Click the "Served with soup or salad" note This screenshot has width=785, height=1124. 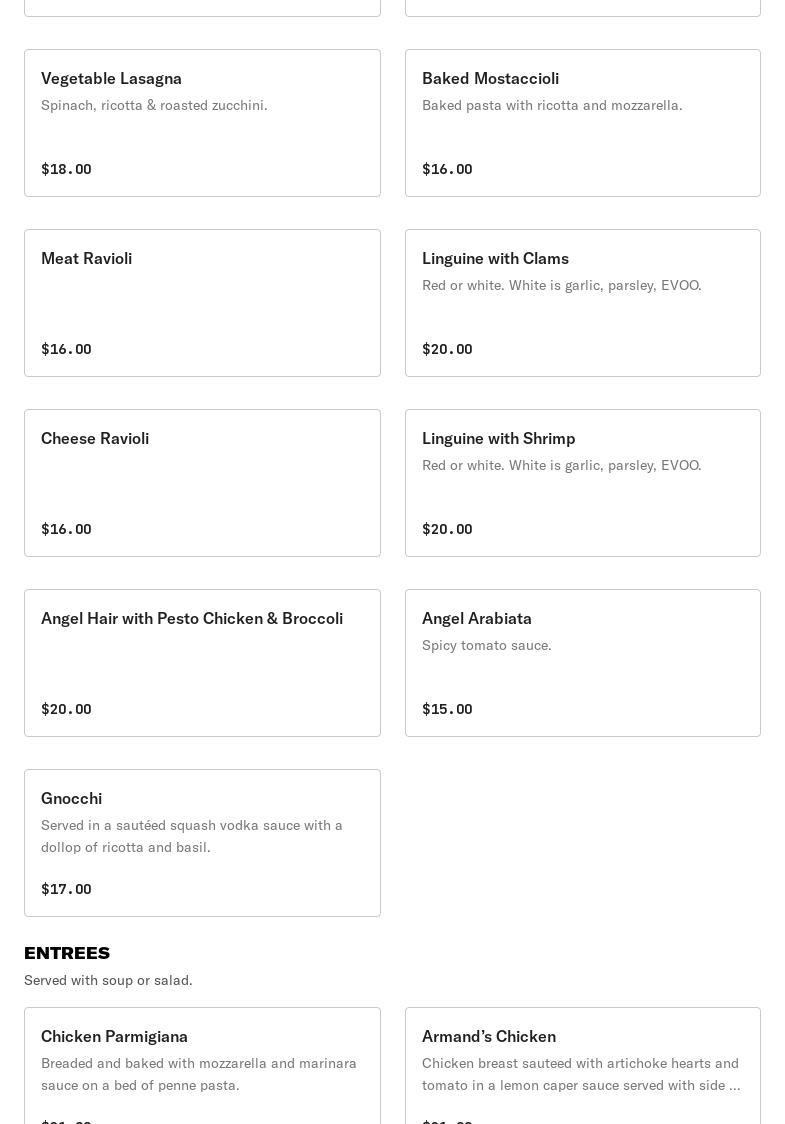[108, 980]
